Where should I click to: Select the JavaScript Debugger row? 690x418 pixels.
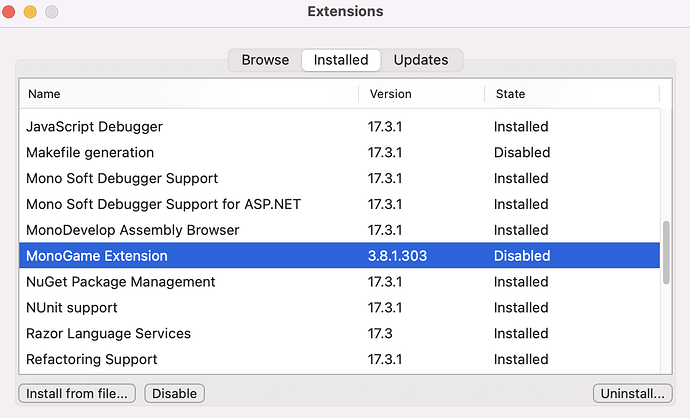(x=339, y=127)
